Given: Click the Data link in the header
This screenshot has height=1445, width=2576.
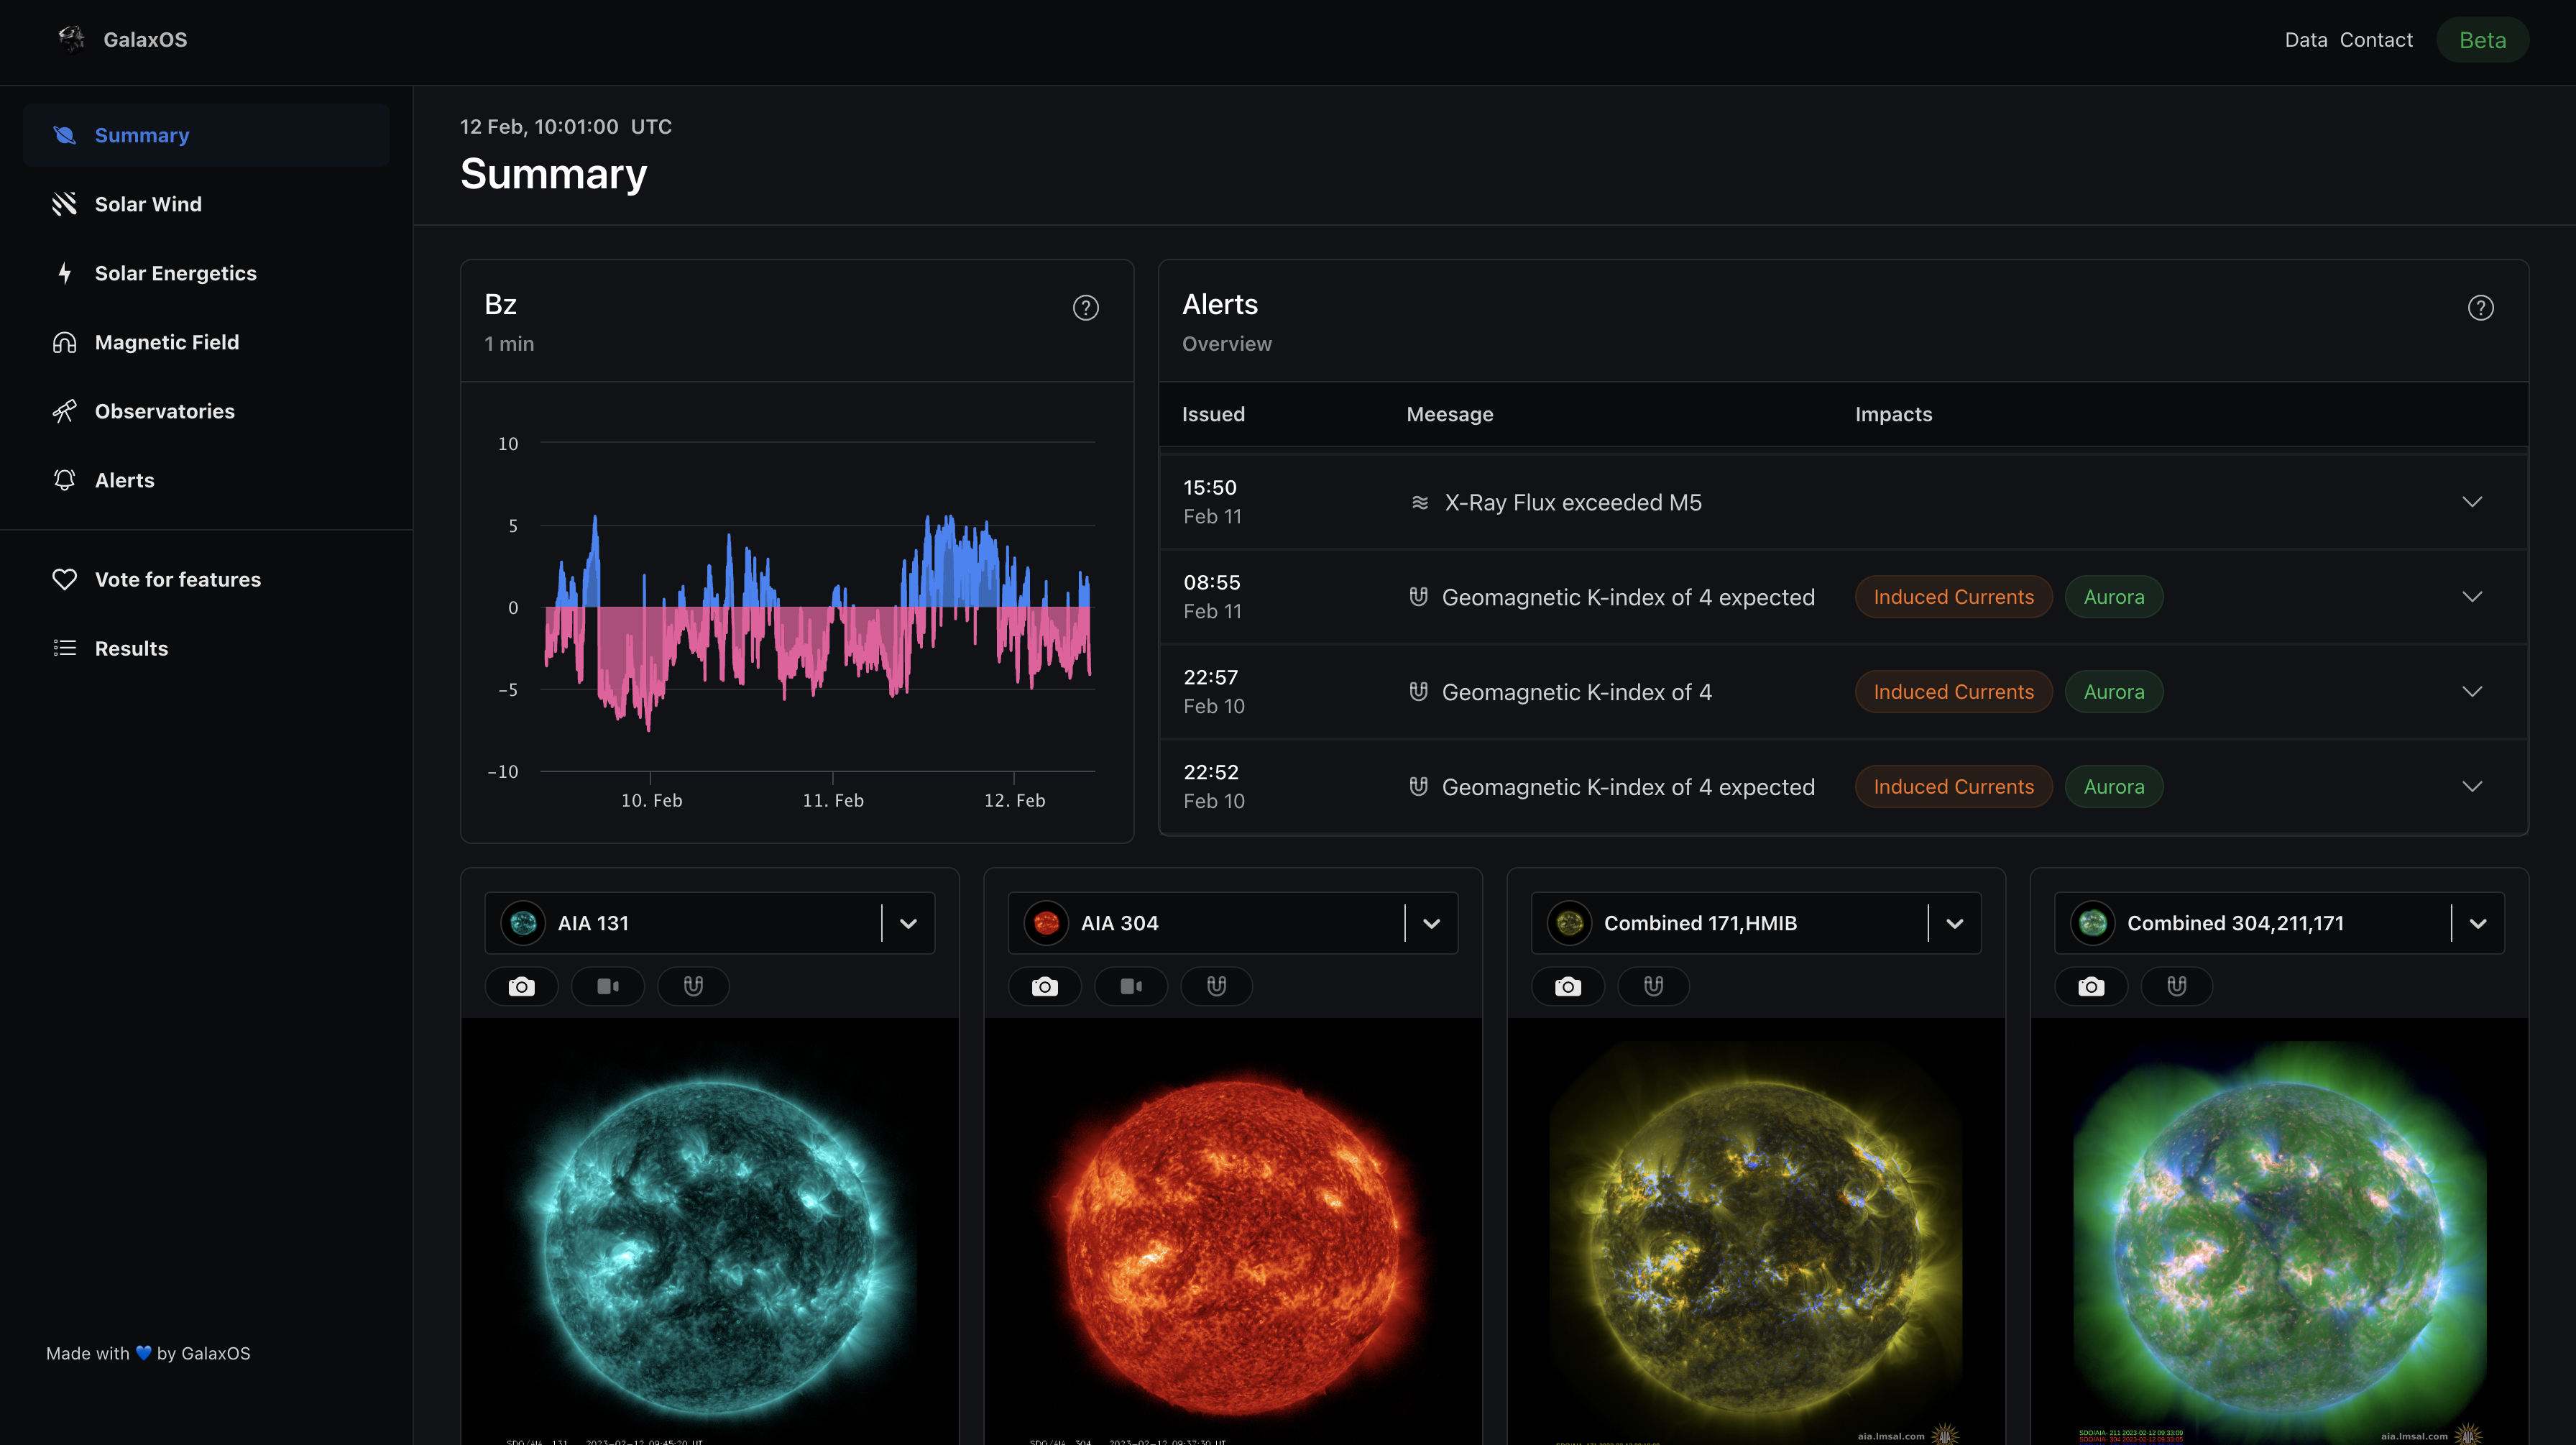Looking at the screenshot, I should pos(2305,40).
